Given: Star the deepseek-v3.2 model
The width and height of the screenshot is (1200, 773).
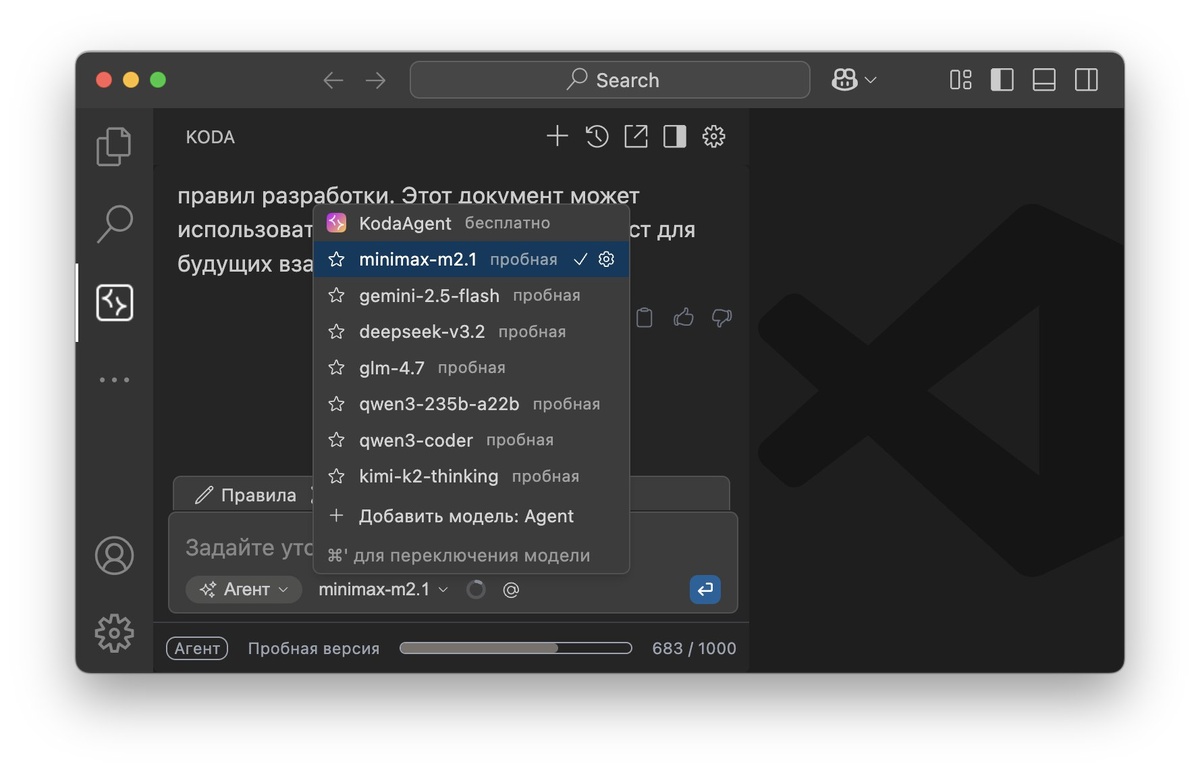Looking at the screenshot, I should pyautogui.click(x=337, y=331).
